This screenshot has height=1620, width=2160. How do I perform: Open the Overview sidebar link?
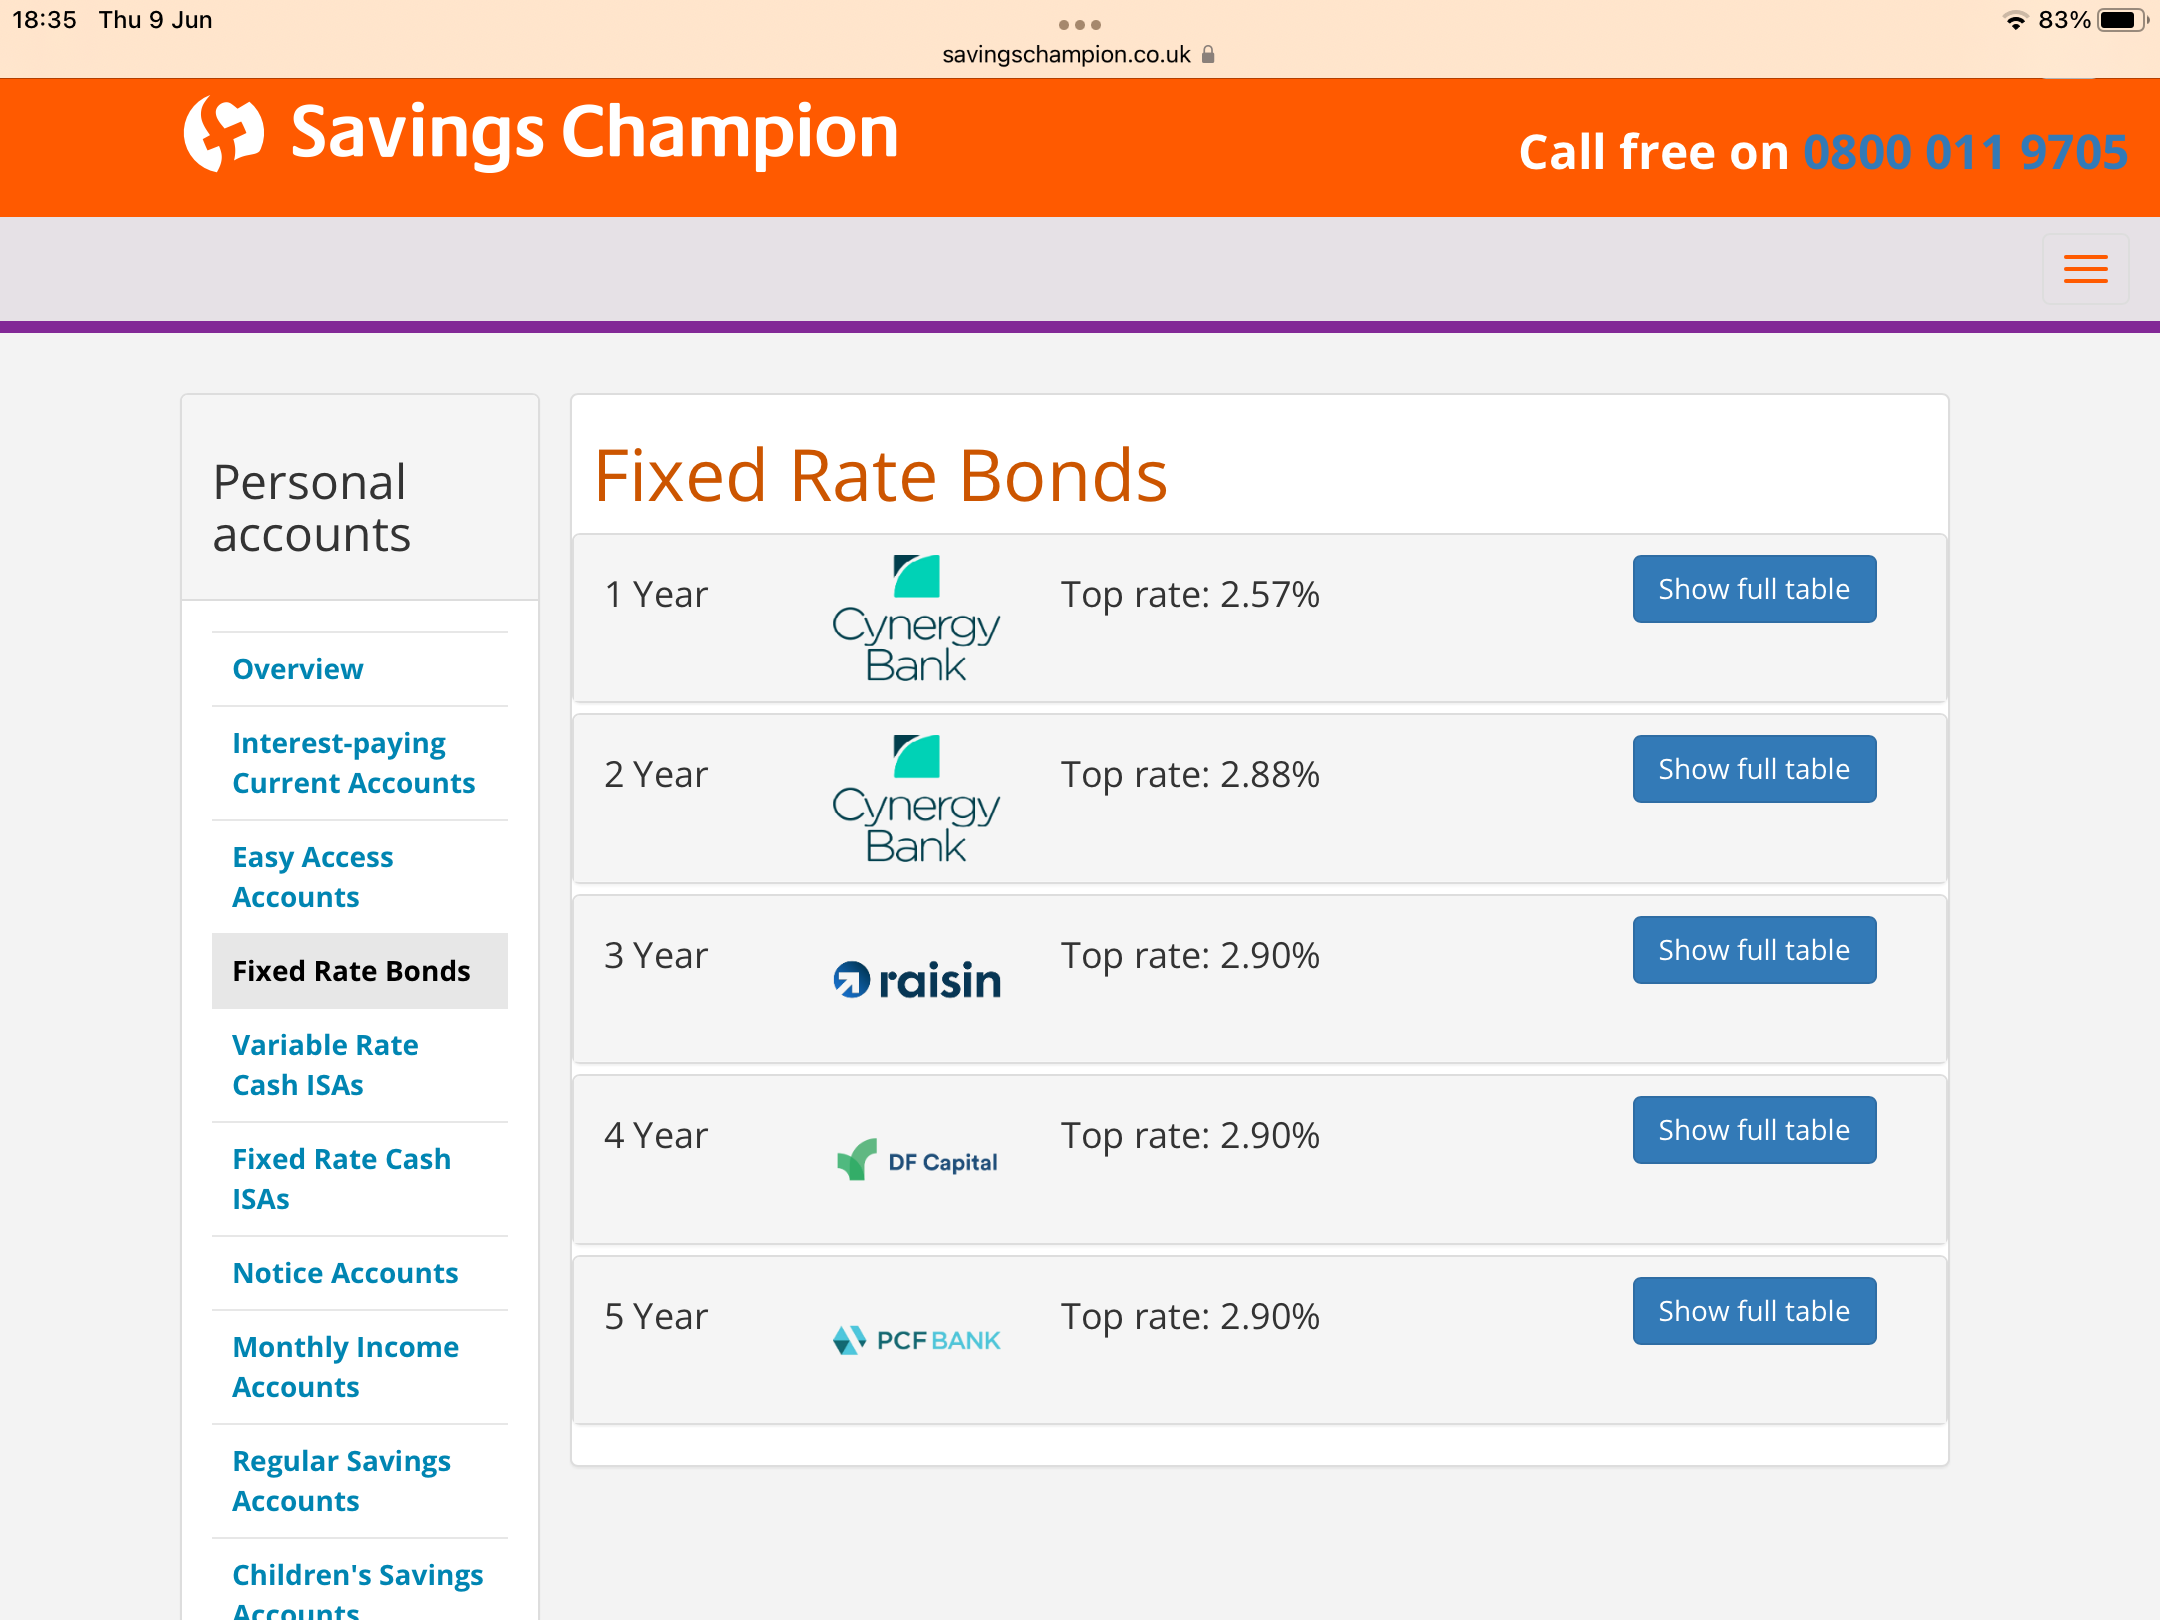point(298,669)
